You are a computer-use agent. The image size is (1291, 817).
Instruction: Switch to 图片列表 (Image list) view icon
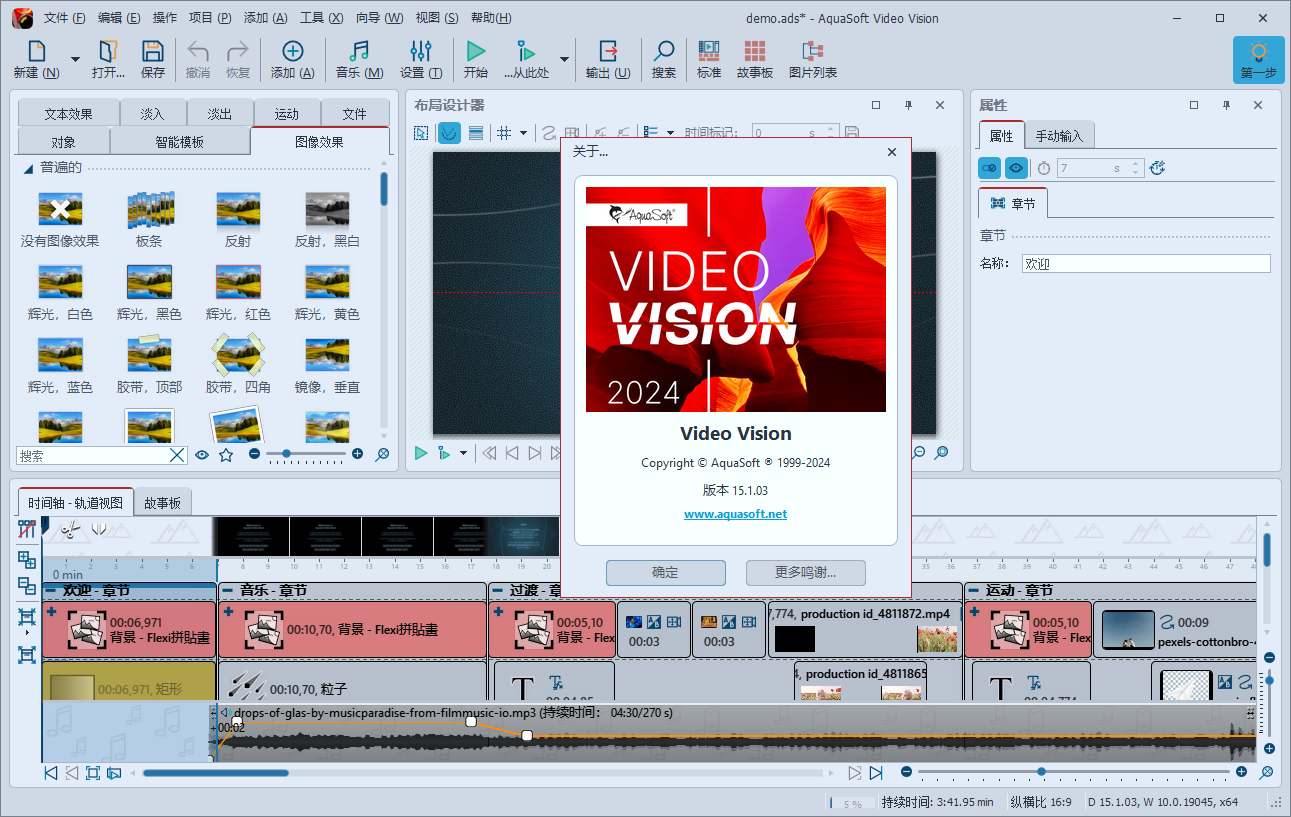(813, 52)
